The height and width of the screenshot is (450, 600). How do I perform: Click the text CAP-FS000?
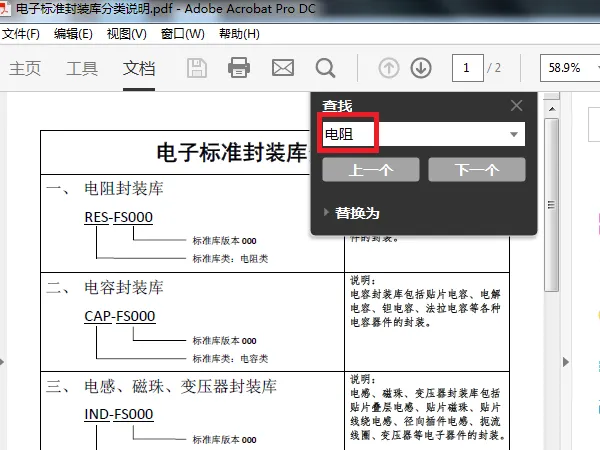point(120,316)
